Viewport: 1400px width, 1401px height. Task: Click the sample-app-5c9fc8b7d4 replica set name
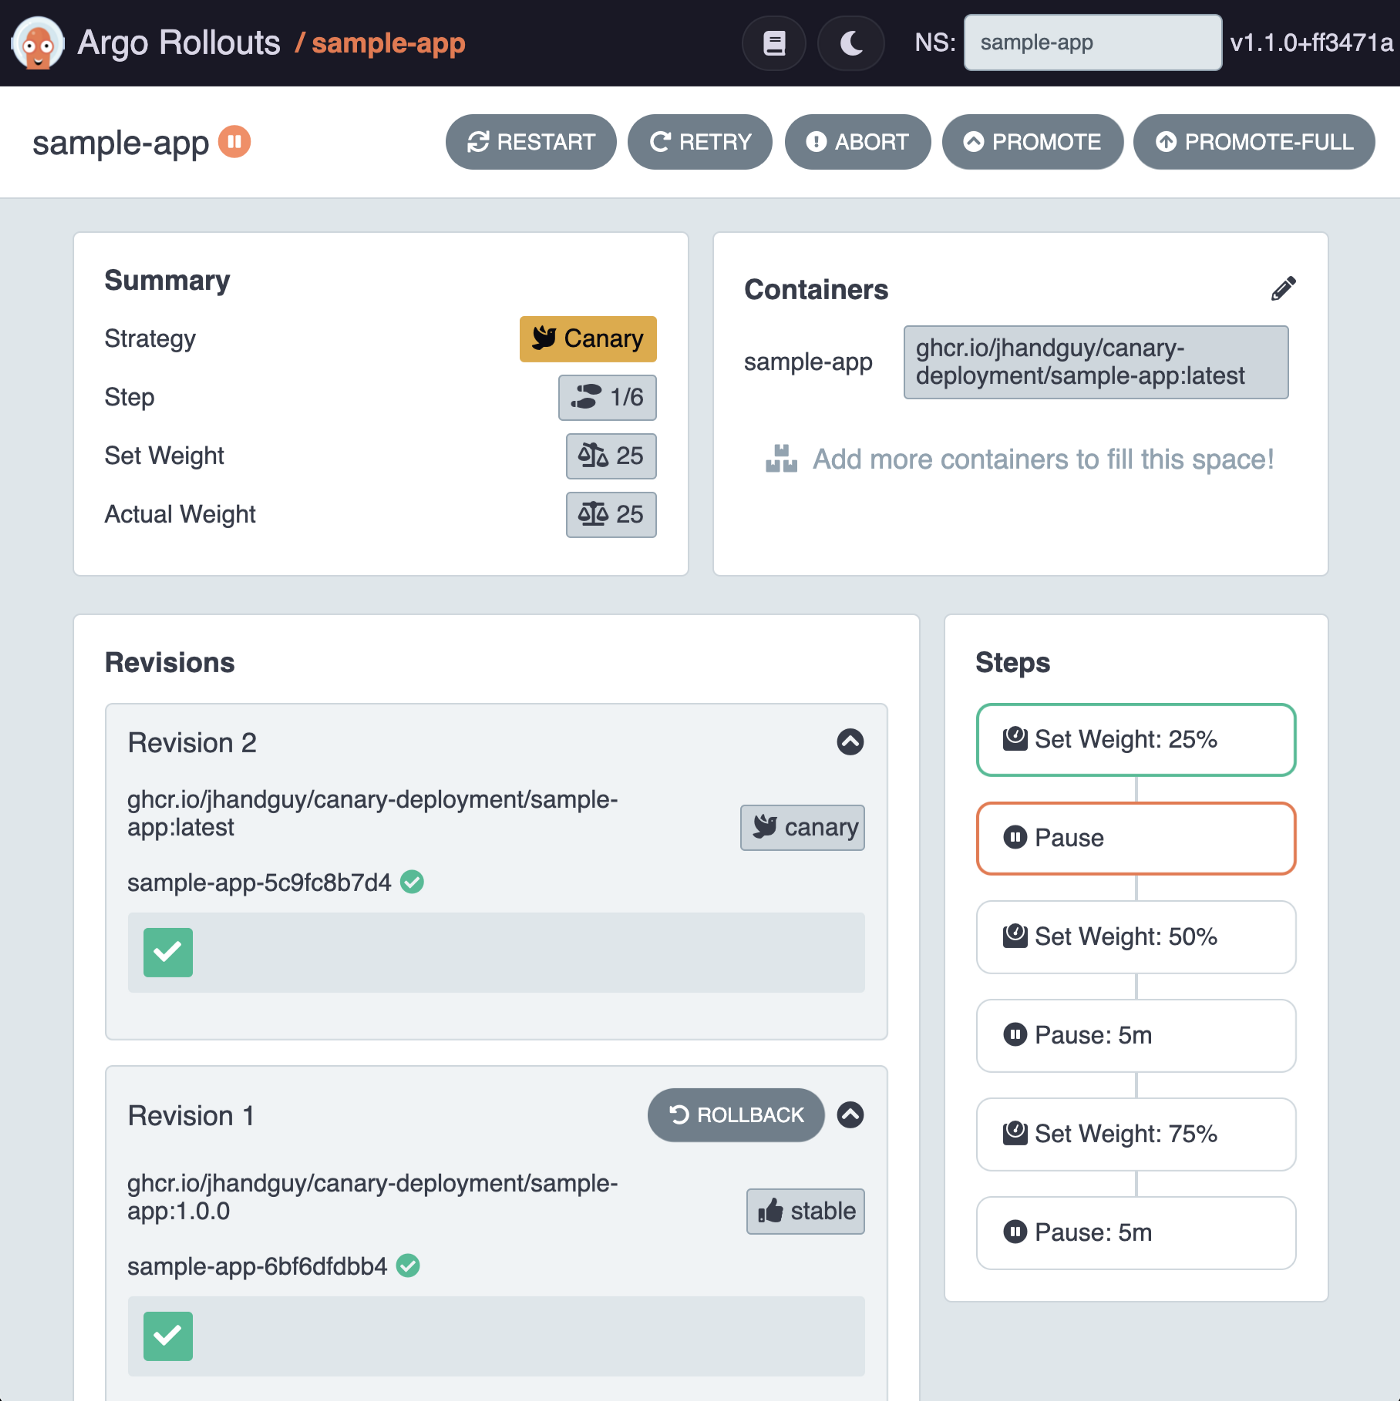pos(259,883)
